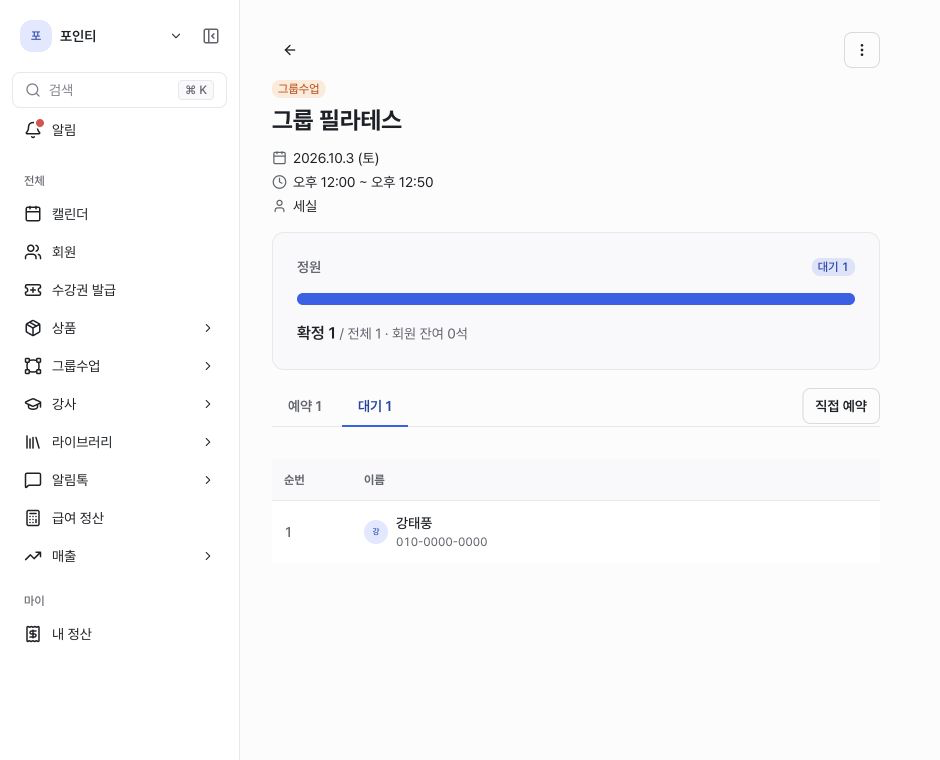The image size is (940, 760).
Task: Click the 대기 1 badge in capacity card
Action: (833, 267)
